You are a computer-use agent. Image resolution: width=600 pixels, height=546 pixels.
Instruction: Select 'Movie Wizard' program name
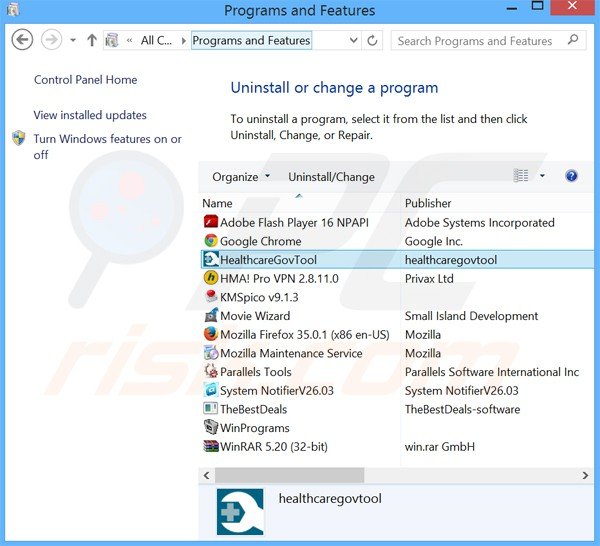255,316
